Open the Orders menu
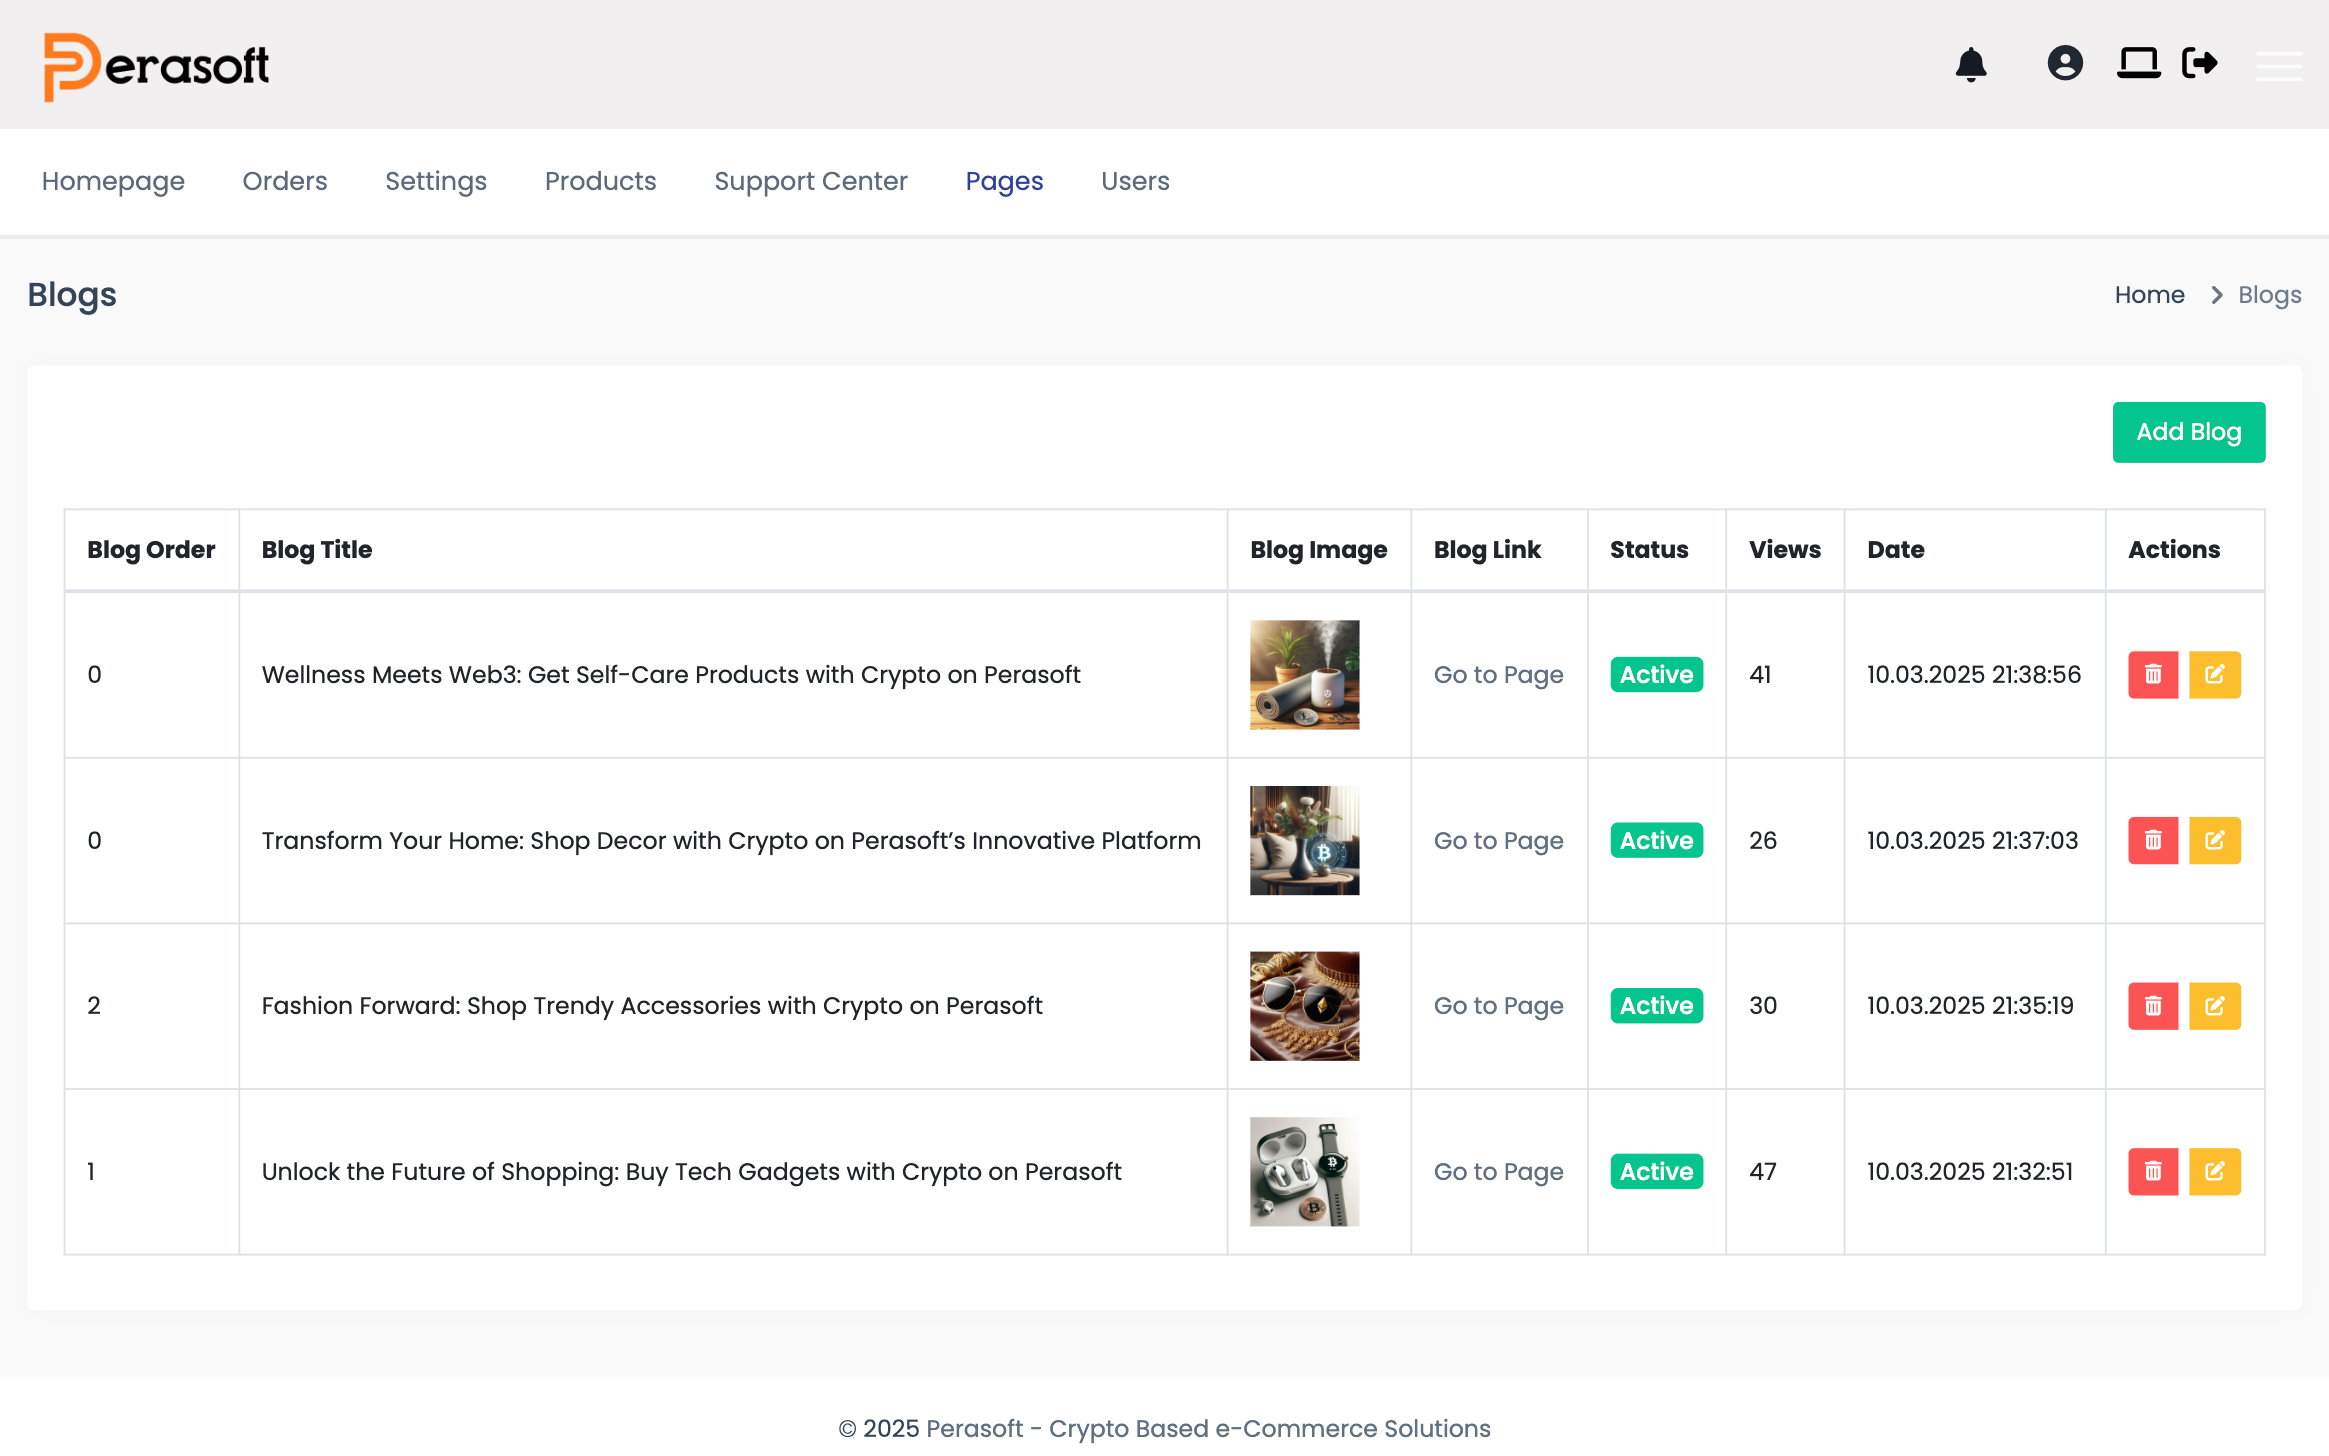Image resolution: width=2329 pixels, height=1456 pixels. coord(285,181)
